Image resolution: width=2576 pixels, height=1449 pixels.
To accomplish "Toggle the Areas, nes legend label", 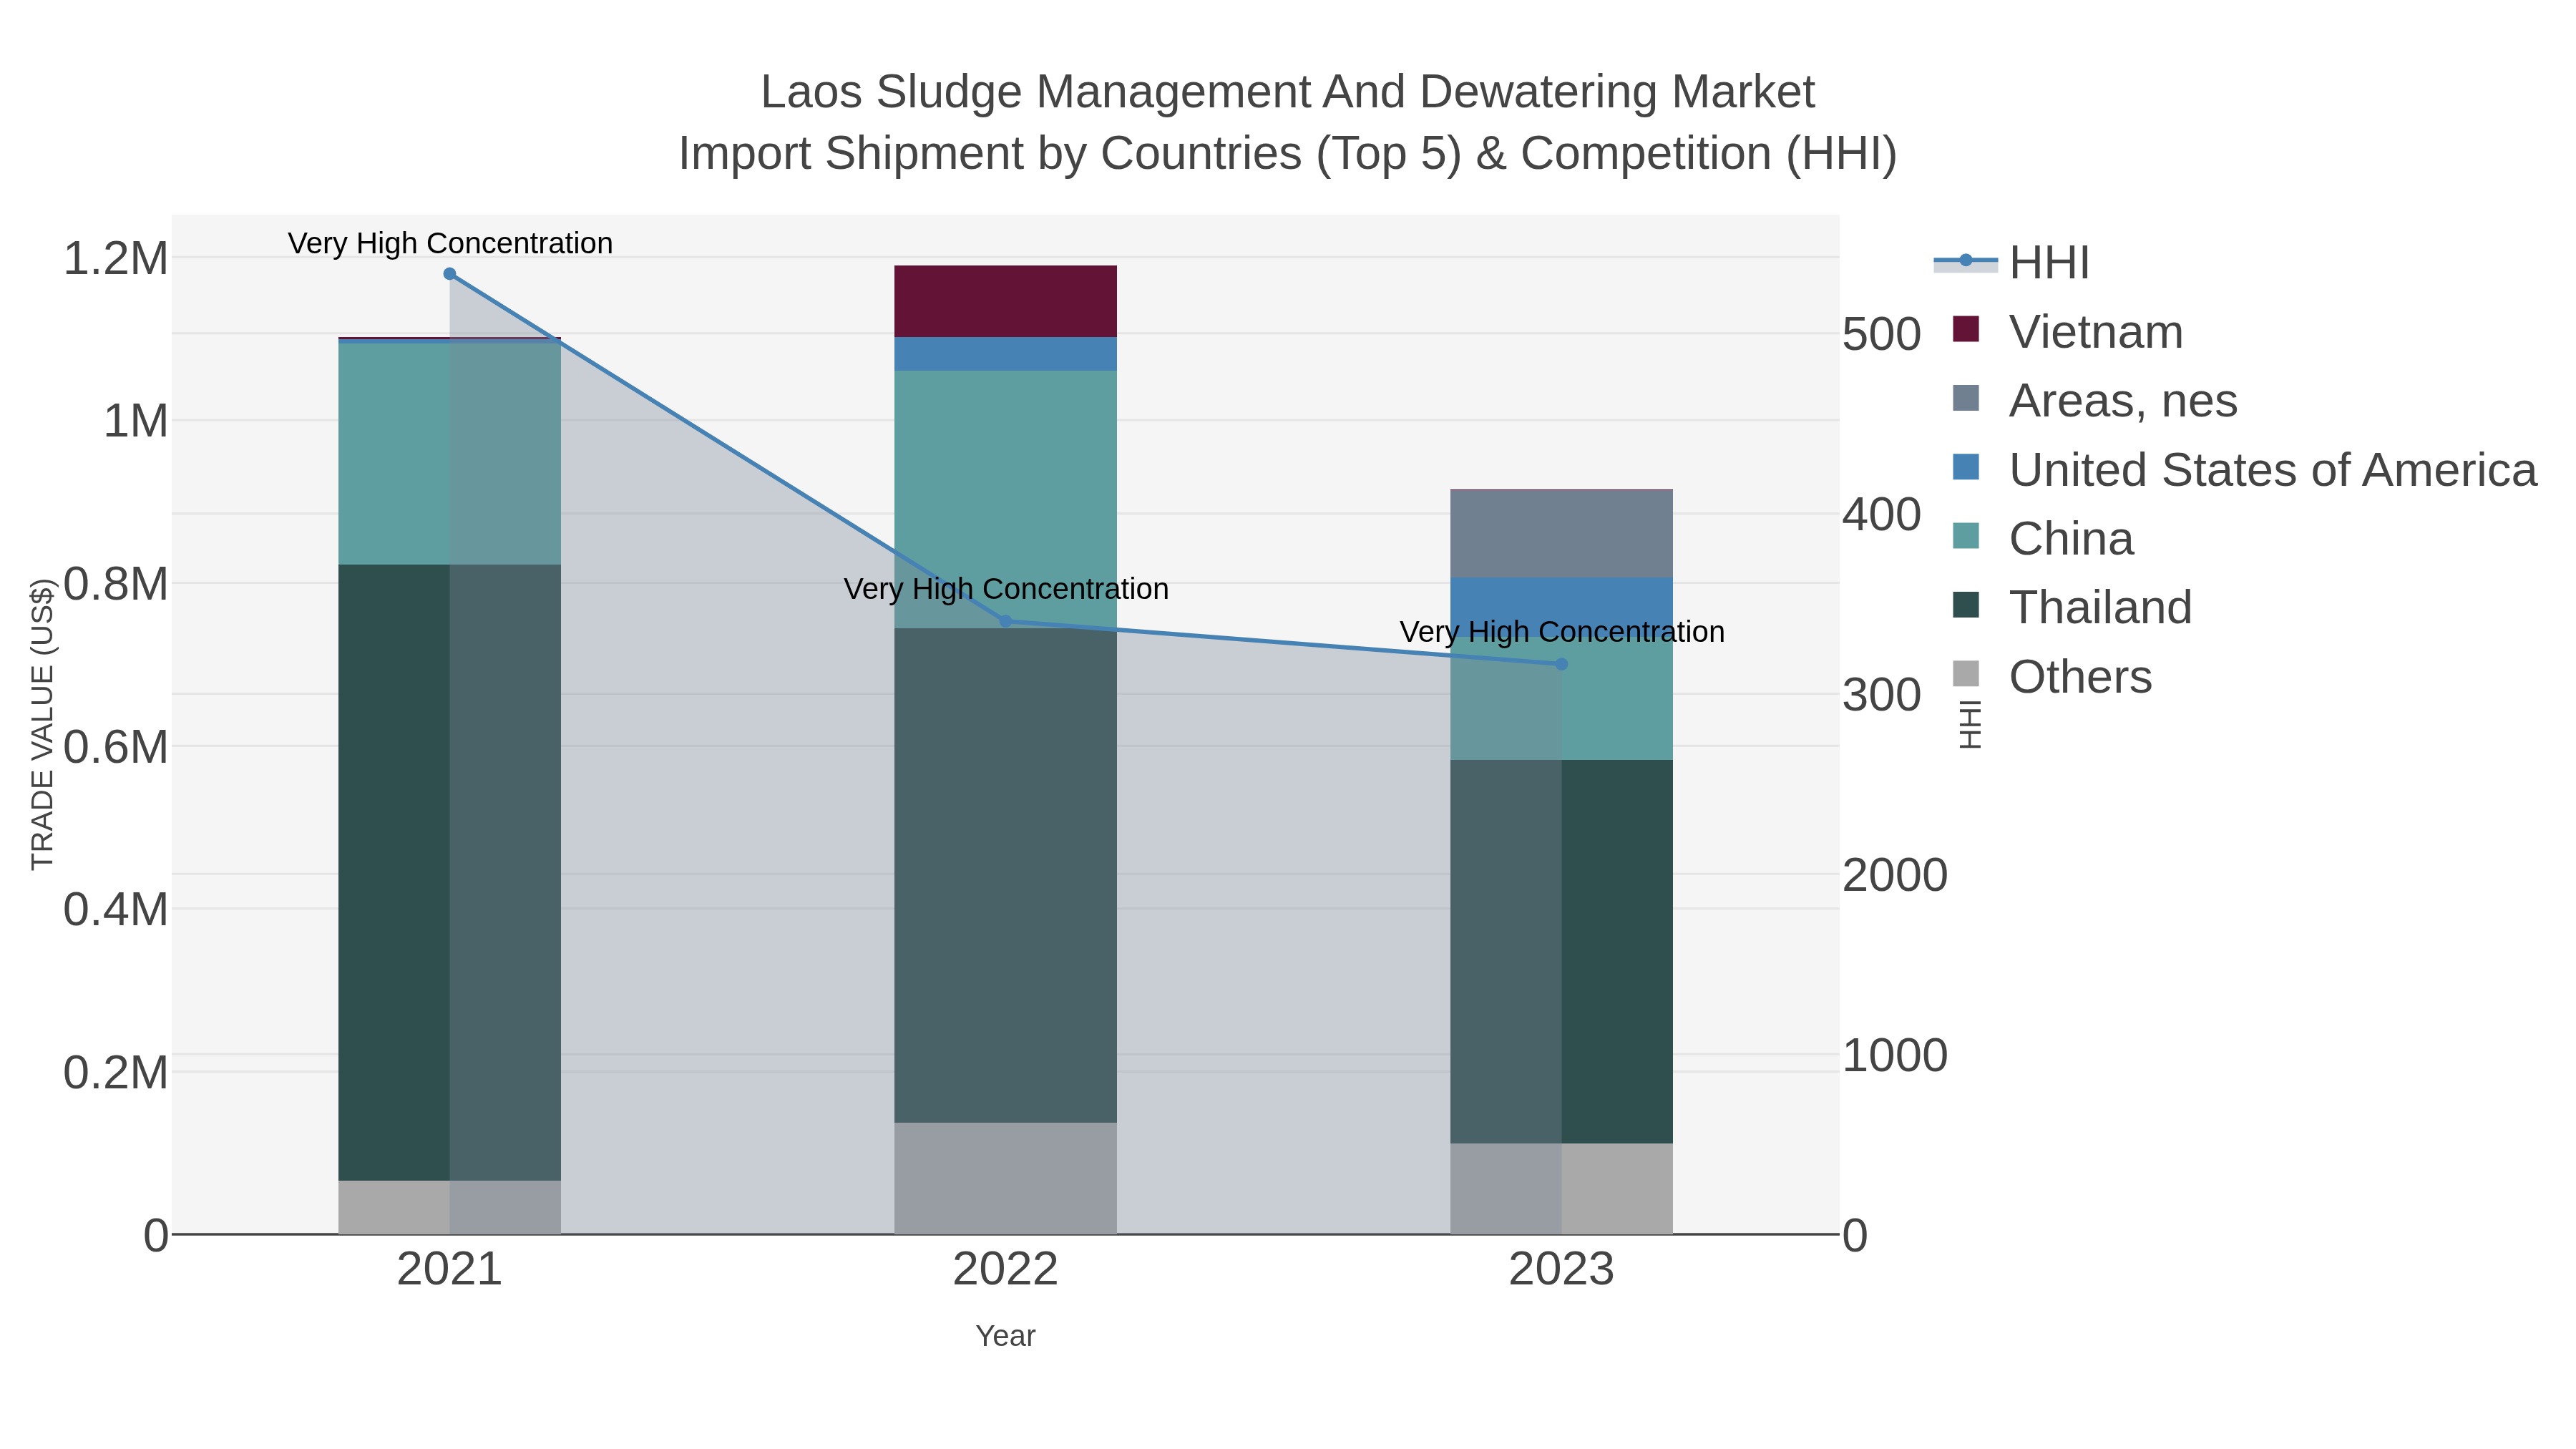I will pos(2123,401).
